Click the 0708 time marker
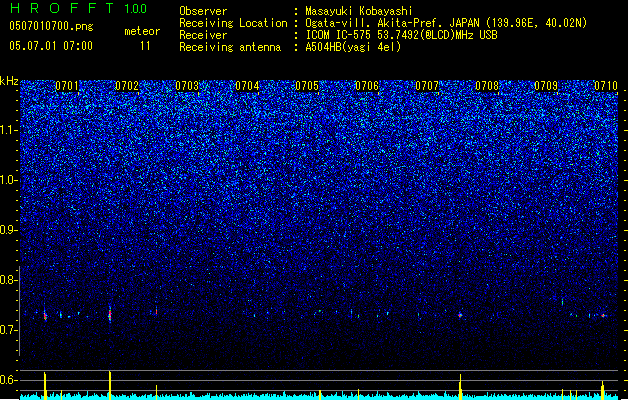This screenshot has height=400, width=629. (x=487, y=86)
